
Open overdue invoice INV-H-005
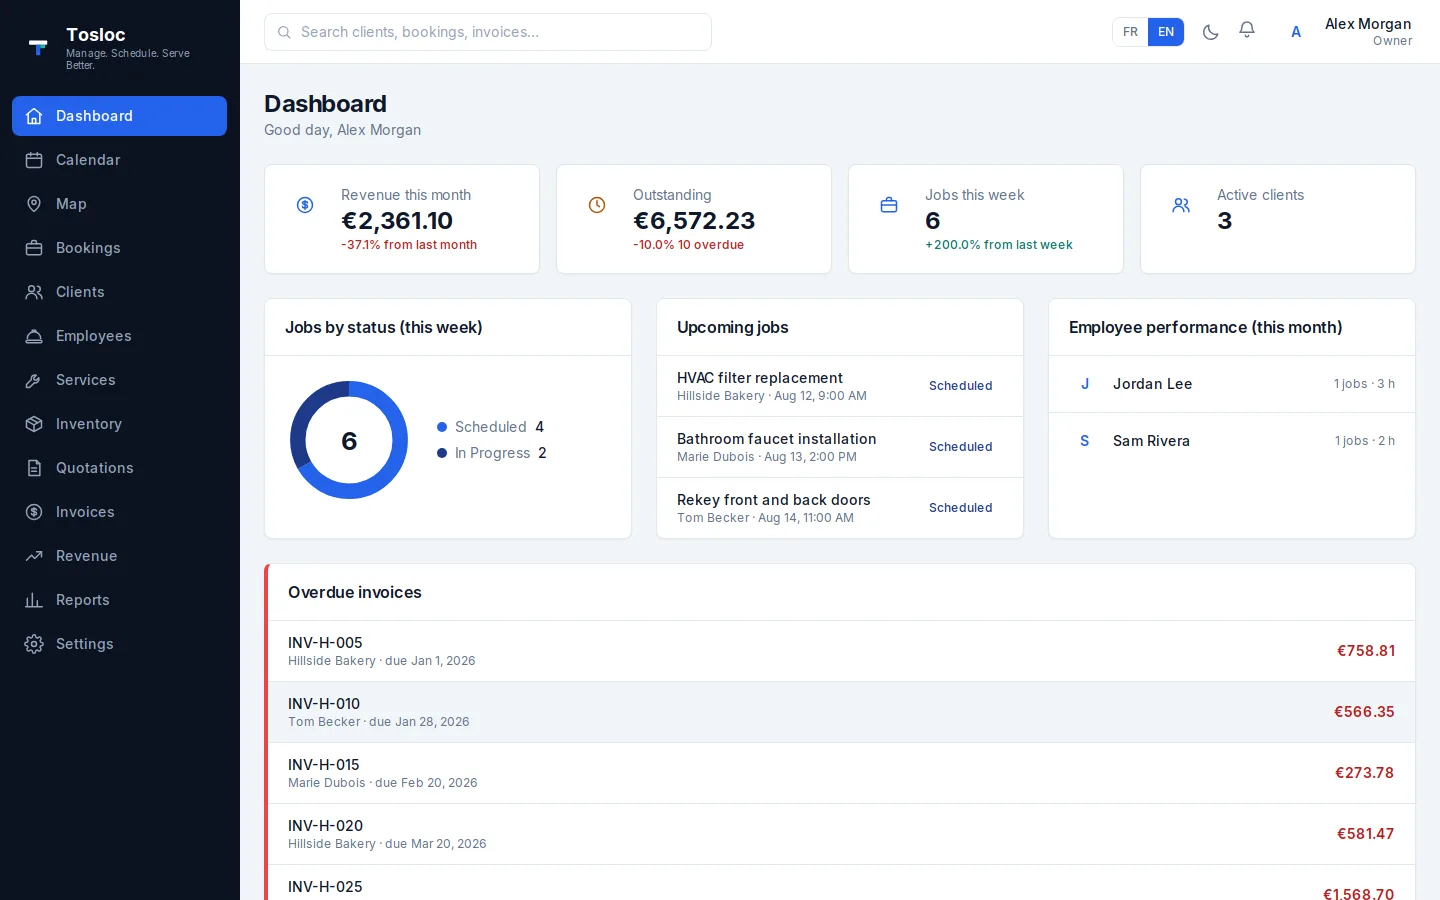841,651
